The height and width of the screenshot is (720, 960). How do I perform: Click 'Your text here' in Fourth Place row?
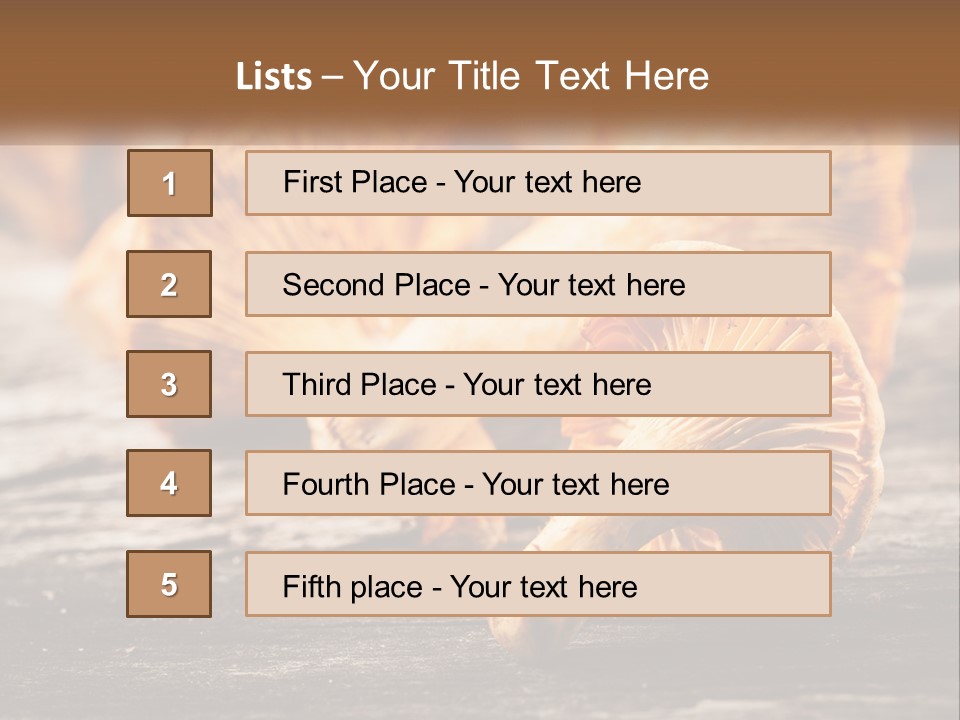click(x=575, y=485)
